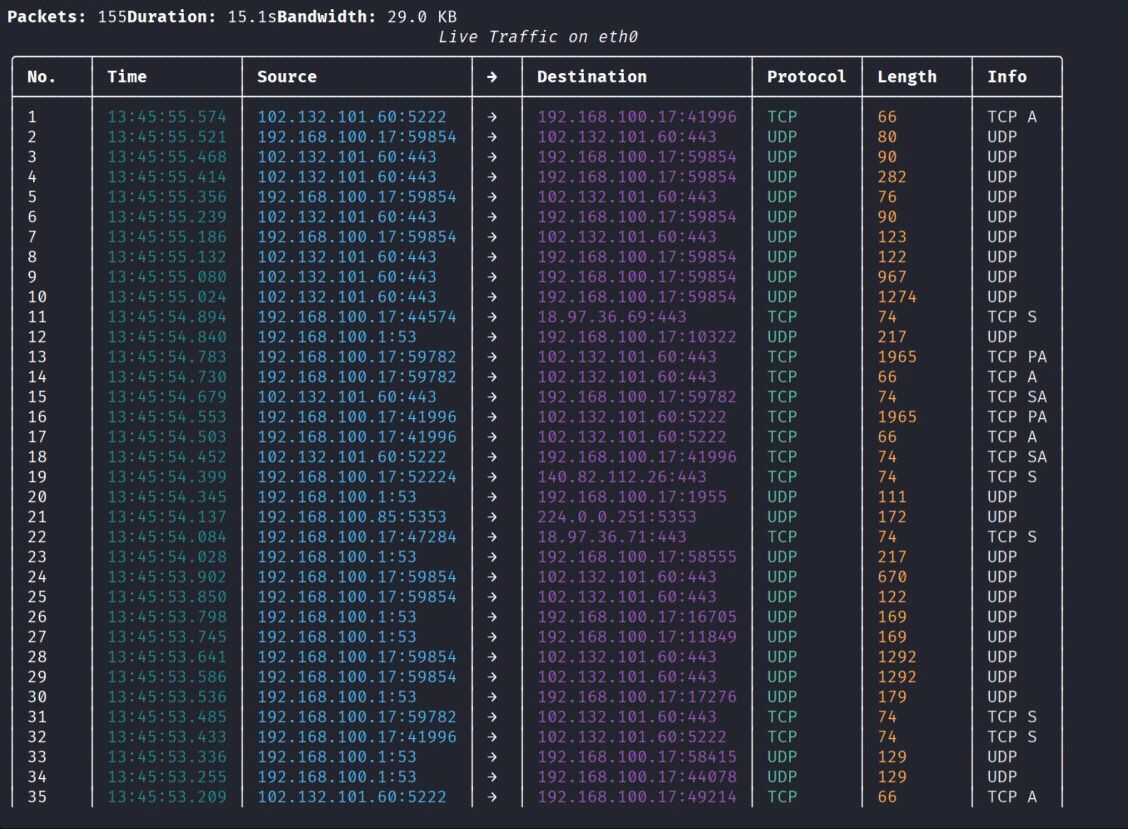Select destination 192.168.100.17:58555

637,557
